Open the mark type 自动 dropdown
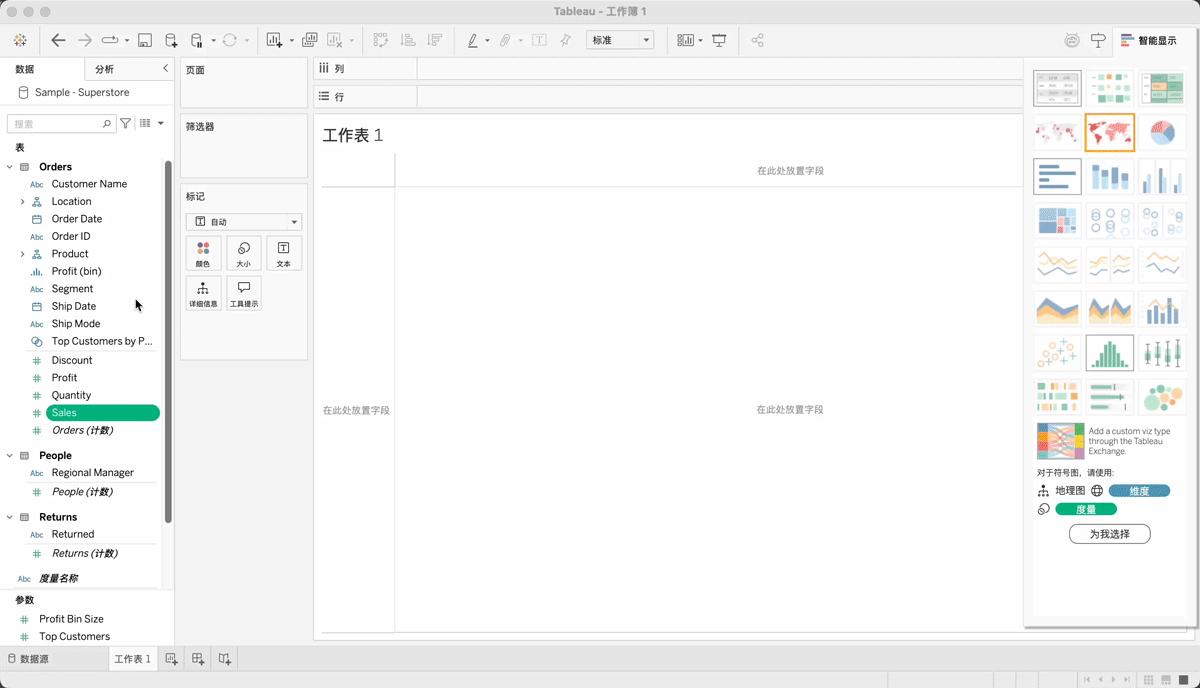 click(x=244, y=222)
